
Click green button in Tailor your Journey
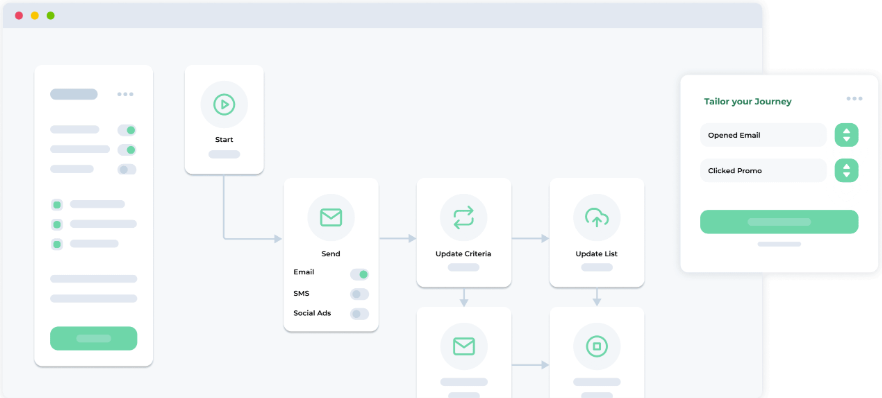pos(779,221)
